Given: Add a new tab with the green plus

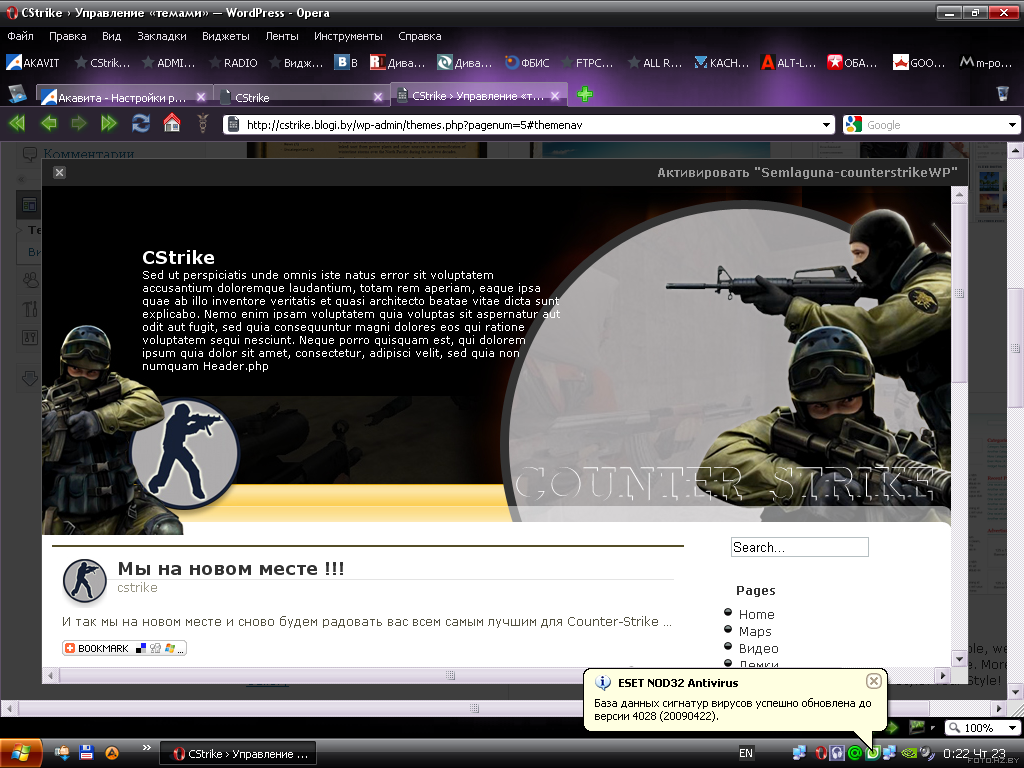Looking at the screenshot, I should click(x=584, y=95).
